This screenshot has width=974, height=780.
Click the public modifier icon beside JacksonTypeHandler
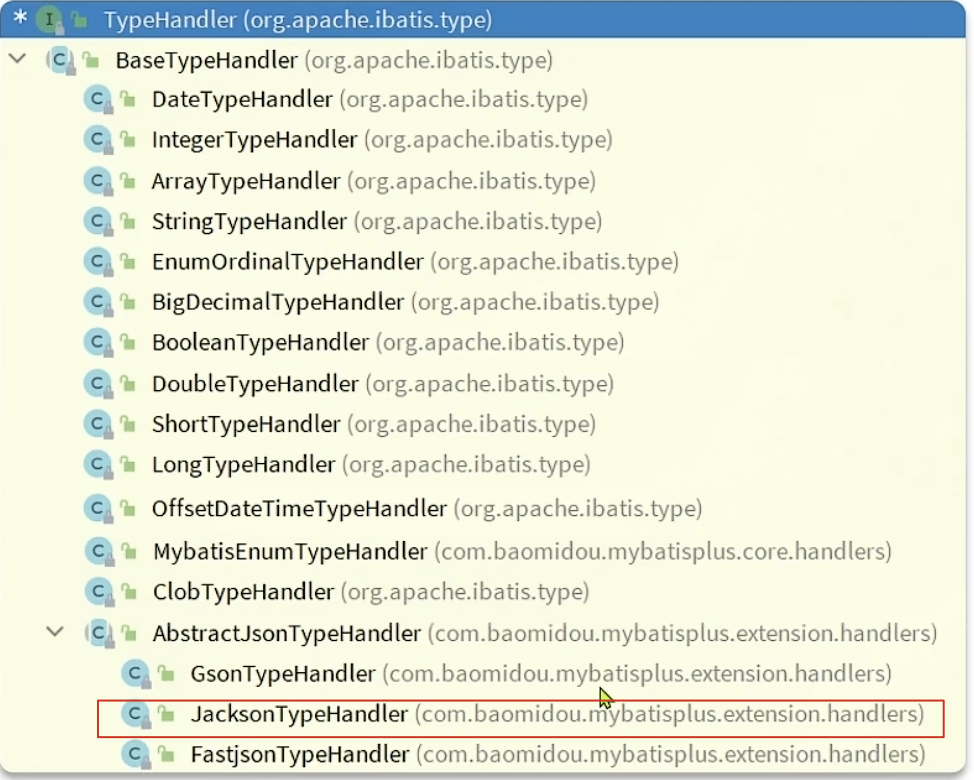166,714
